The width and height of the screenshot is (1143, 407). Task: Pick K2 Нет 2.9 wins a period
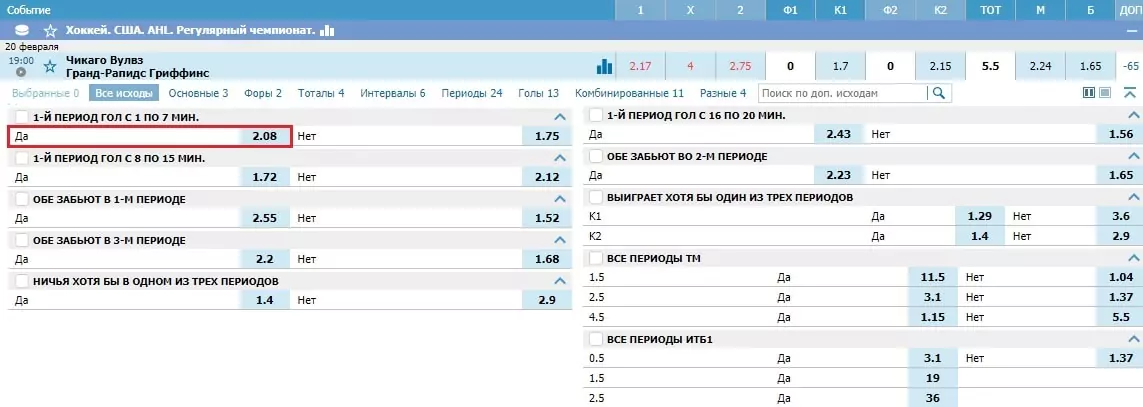tap(1120, 237)
